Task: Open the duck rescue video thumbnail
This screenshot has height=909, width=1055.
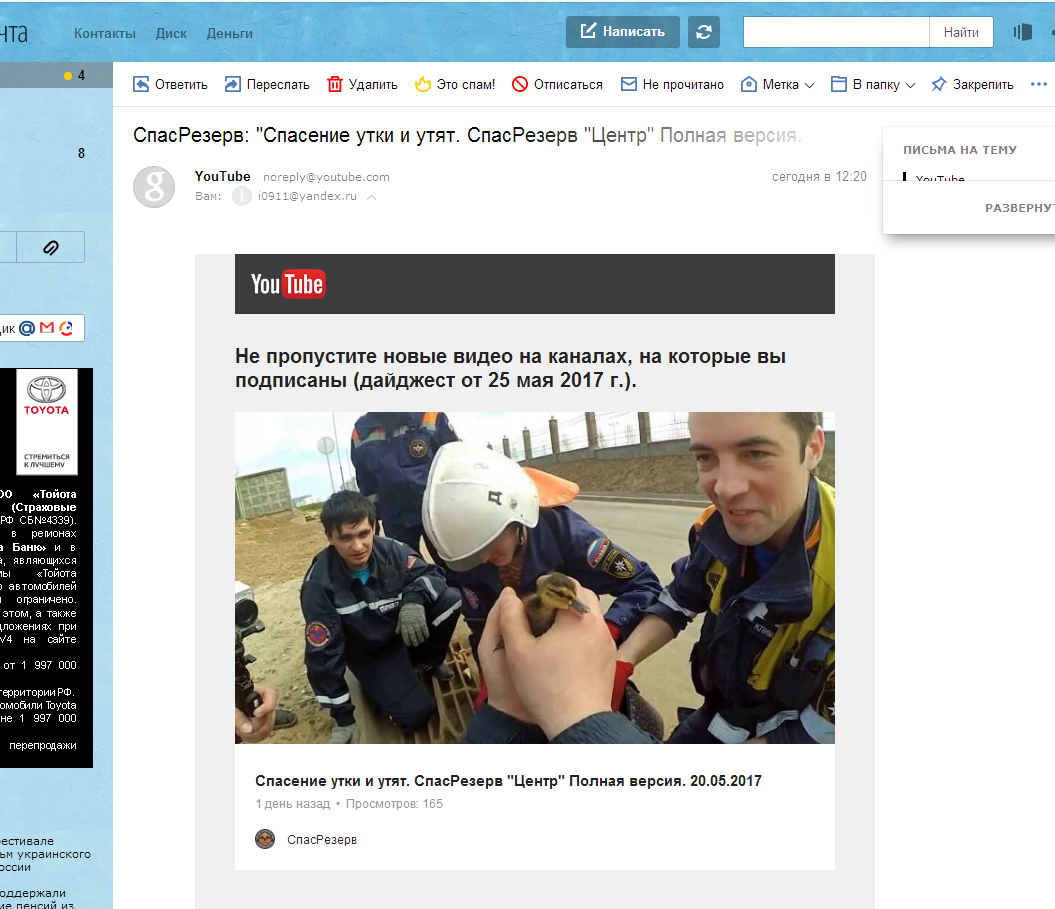Action: 534,577
